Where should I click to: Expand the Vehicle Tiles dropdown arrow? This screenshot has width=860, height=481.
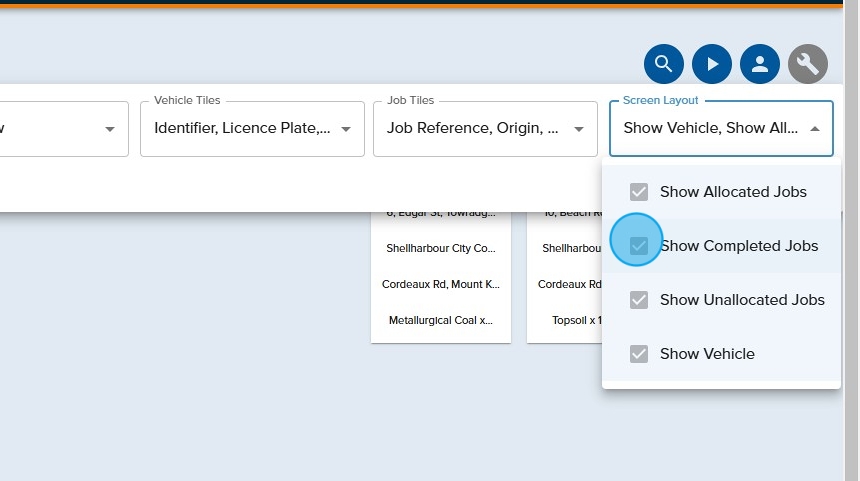point(346,129)
